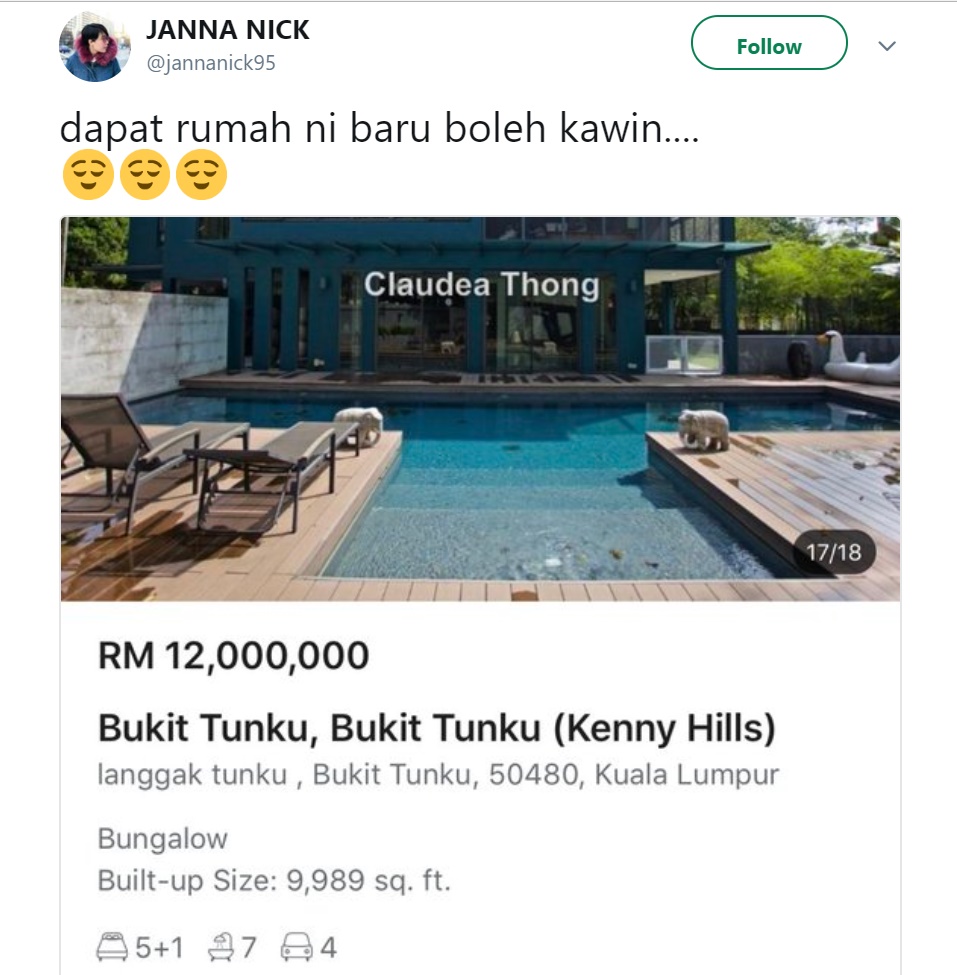Viewport: 957px width, 975px height.
Task: Click the Follow button
Action: [x=769, y=43]
